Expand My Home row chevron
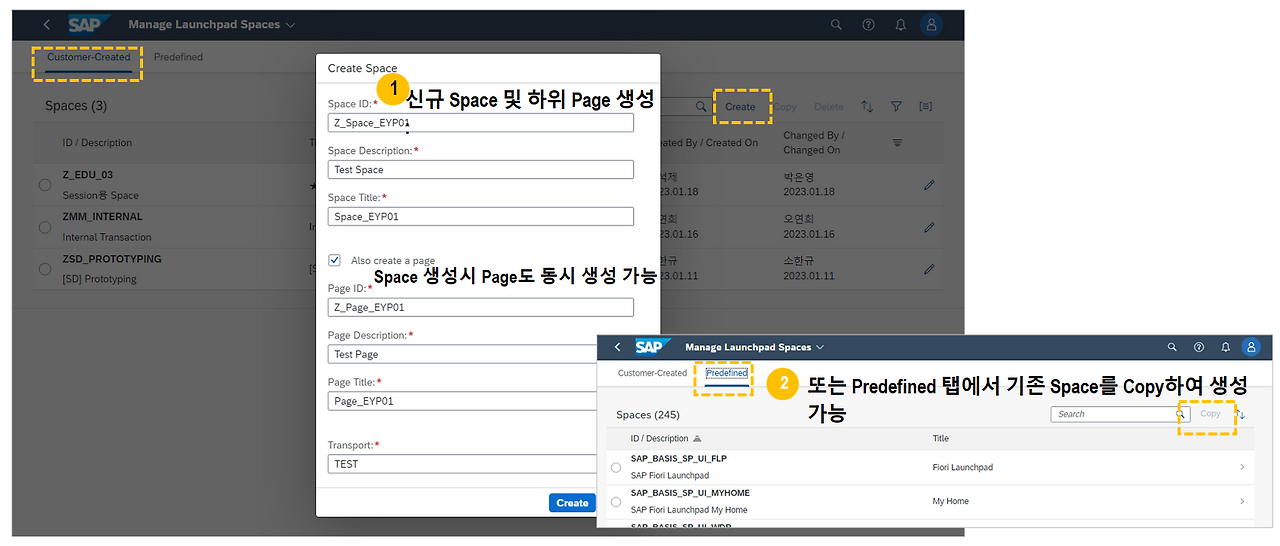This screenshot has width=1280, height=546. pyautogui.click(x=1242, y=501)
